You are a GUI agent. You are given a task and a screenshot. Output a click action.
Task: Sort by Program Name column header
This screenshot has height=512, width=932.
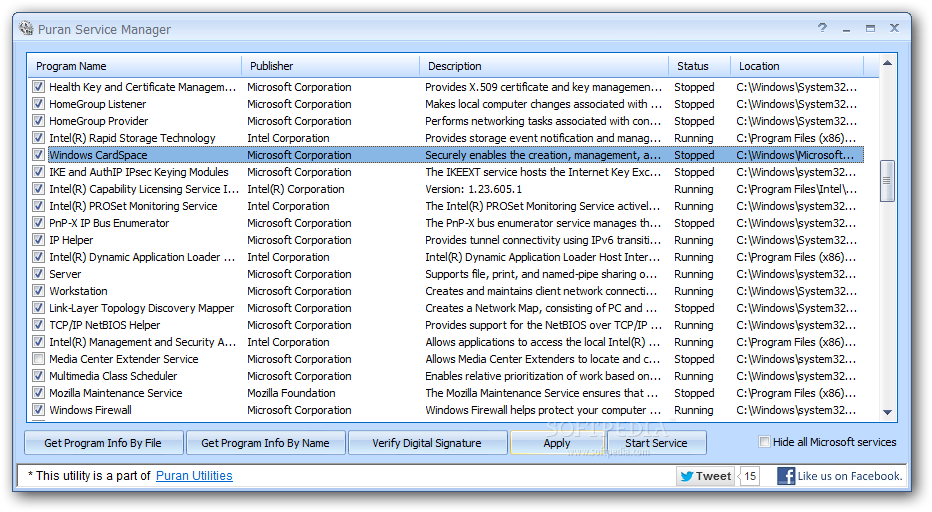(x=135, y=66)
